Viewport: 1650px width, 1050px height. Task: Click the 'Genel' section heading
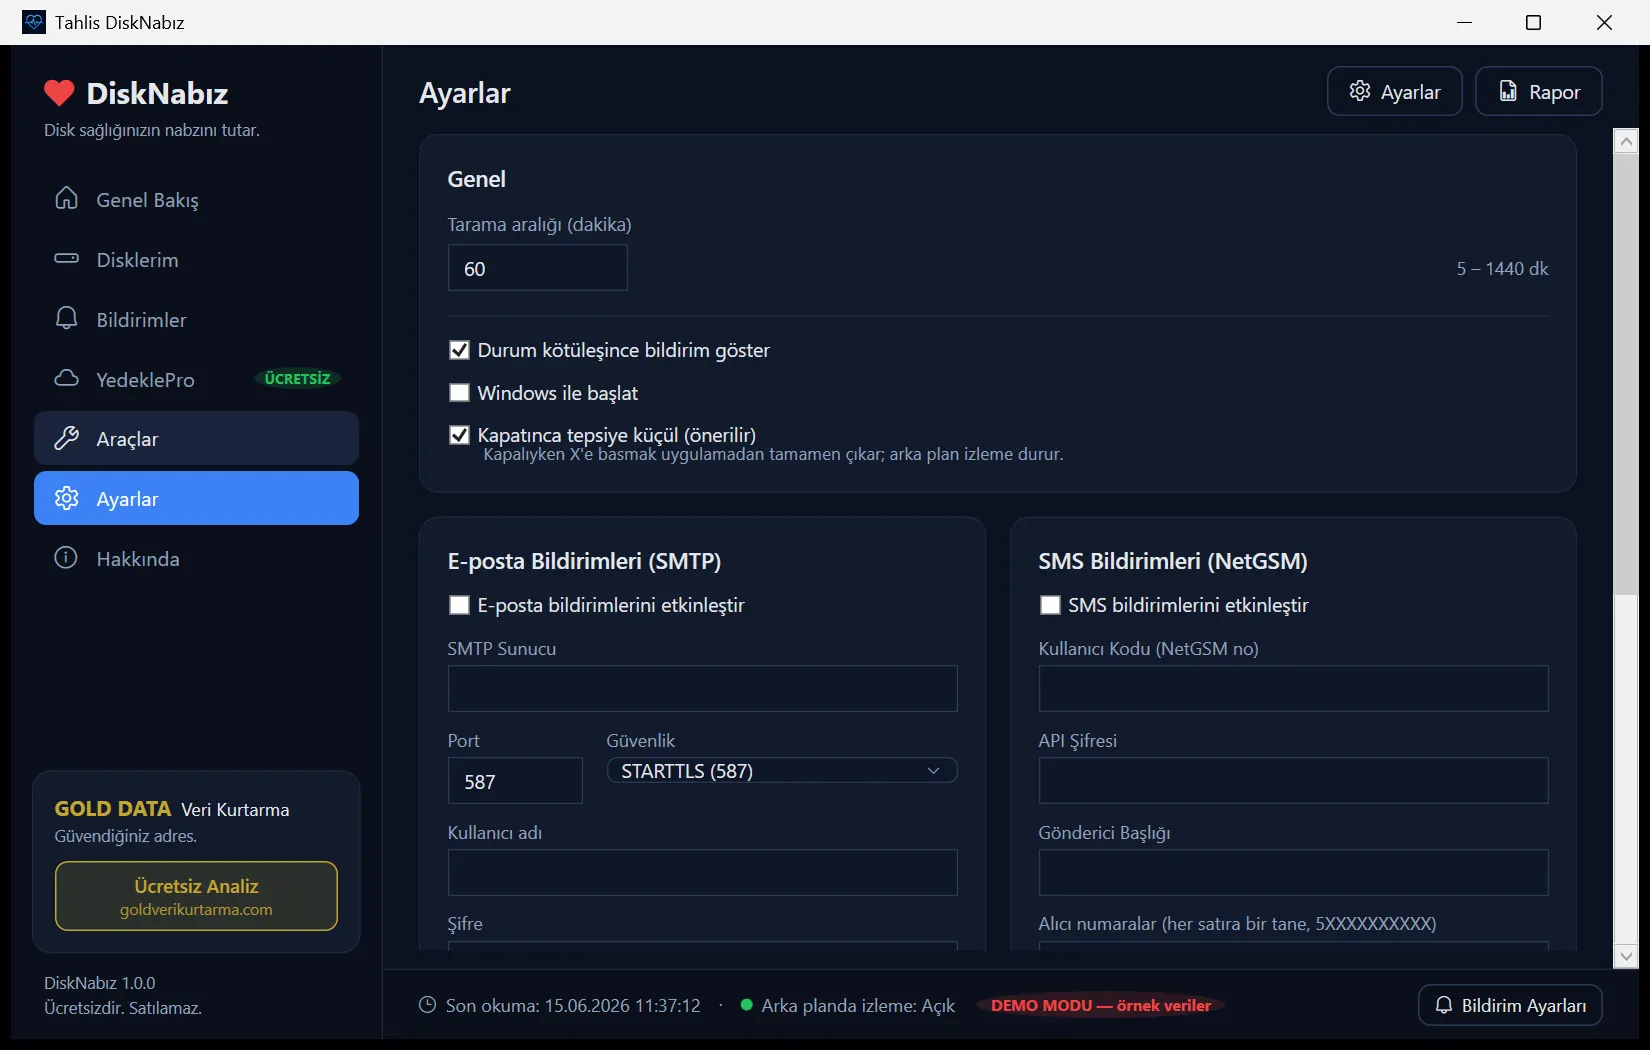[x=476, y=179]
